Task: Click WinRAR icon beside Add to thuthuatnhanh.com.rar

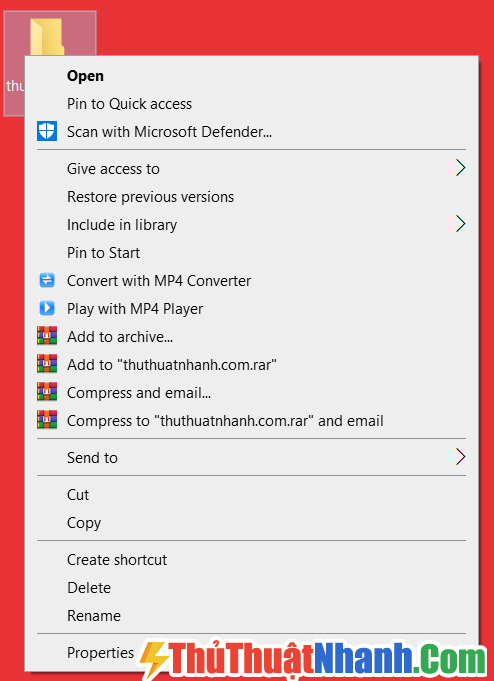Action: pyautogui.click(x=46, y=364)
